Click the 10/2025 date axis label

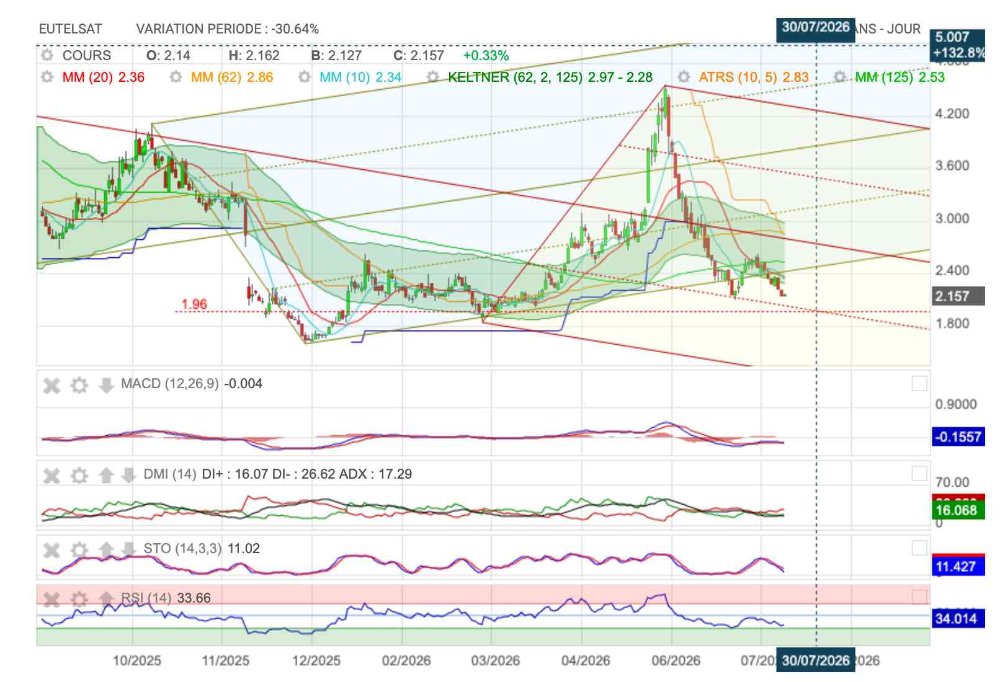136,661
